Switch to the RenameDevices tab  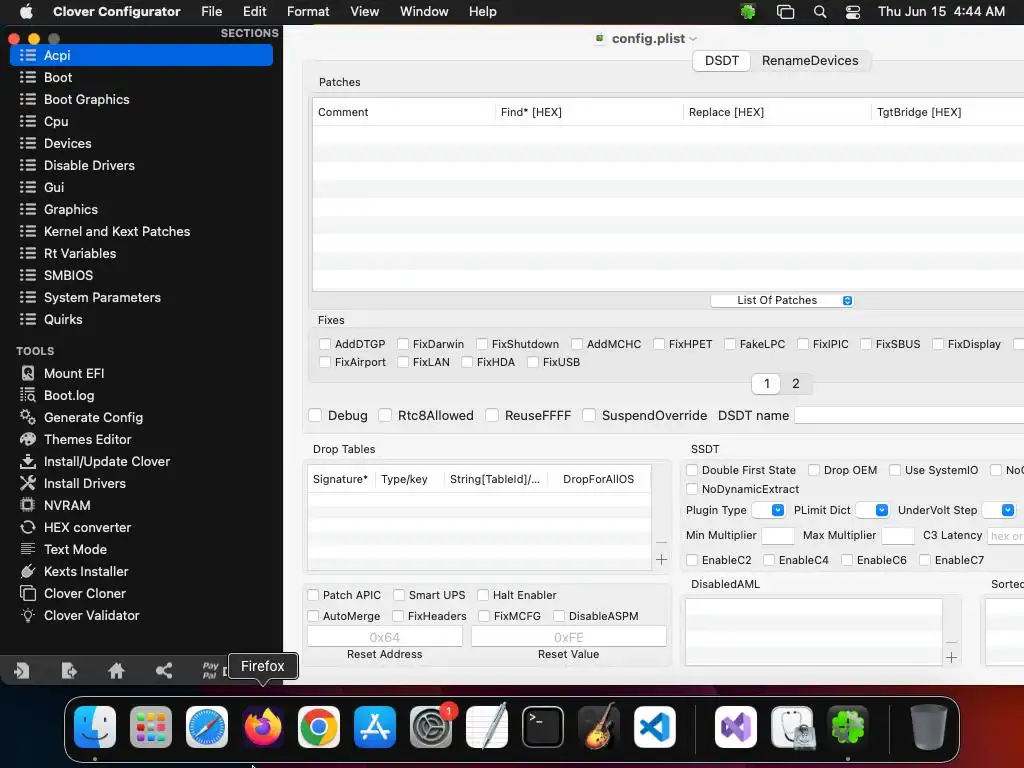click(x=810, y=61)
